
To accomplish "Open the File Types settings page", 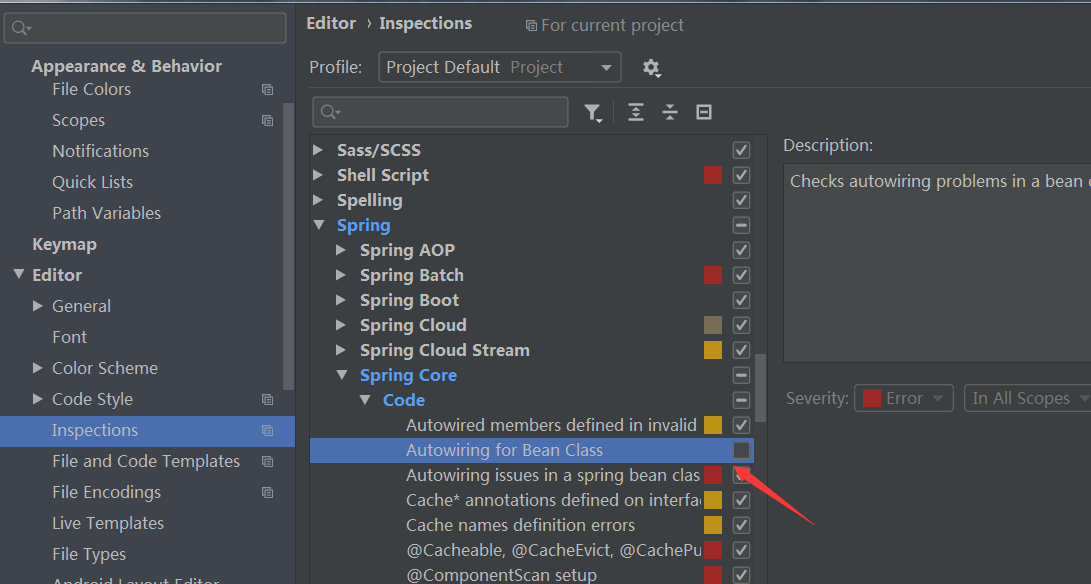I will (89, 555).
